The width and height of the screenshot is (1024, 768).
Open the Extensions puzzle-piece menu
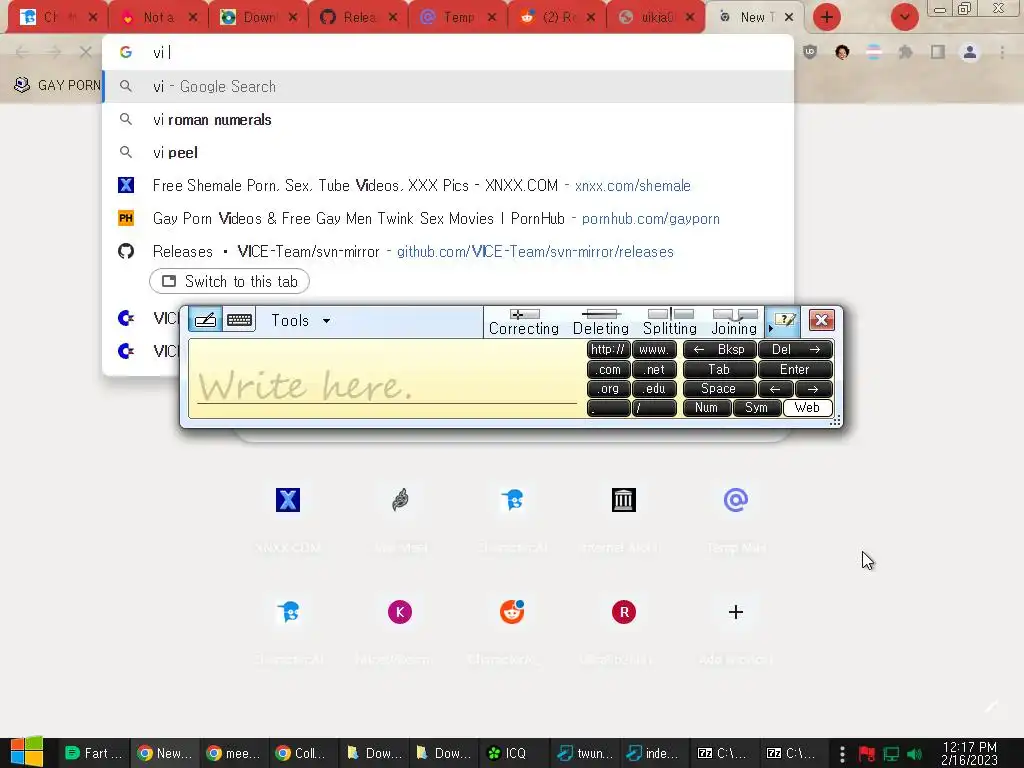[905, 52]
